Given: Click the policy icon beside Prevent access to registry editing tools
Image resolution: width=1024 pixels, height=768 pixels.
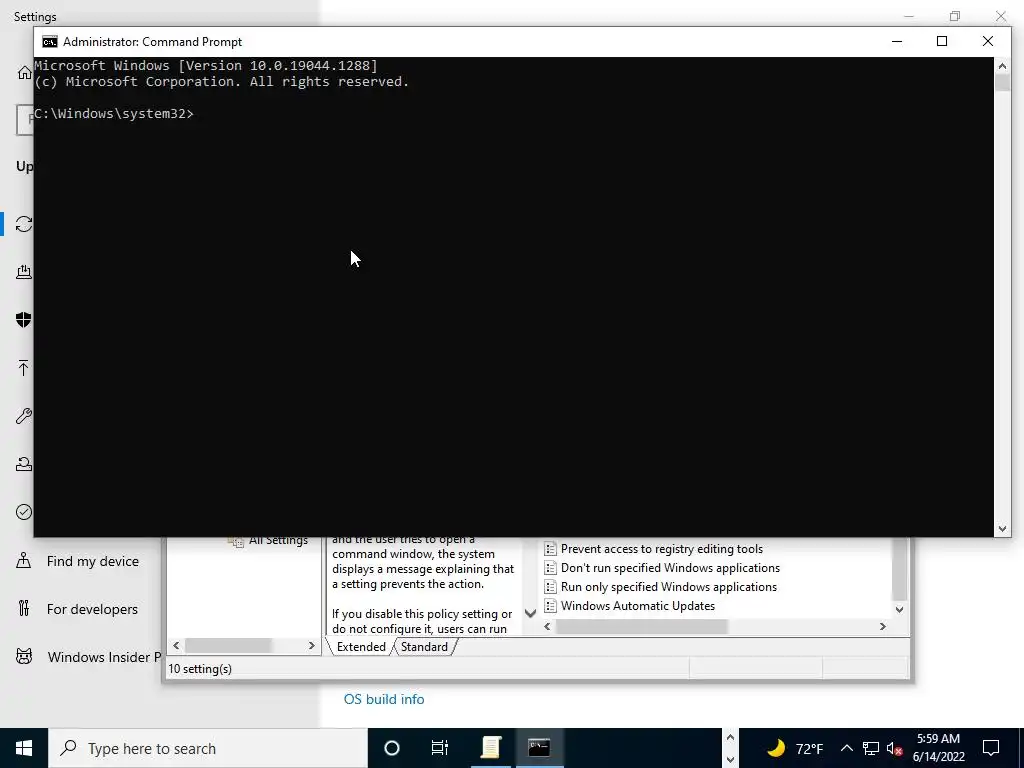Looking at the screenshot, I should (x=551, y=549).
